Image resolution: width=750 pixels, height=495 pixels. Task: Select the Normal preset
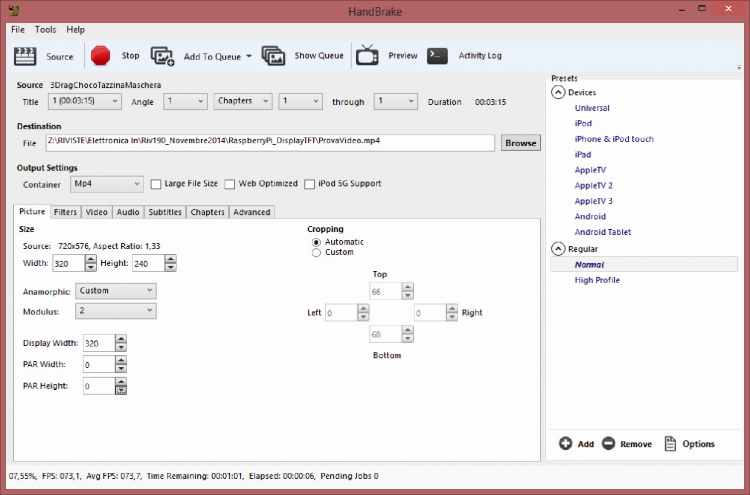[x=644, y=264]
